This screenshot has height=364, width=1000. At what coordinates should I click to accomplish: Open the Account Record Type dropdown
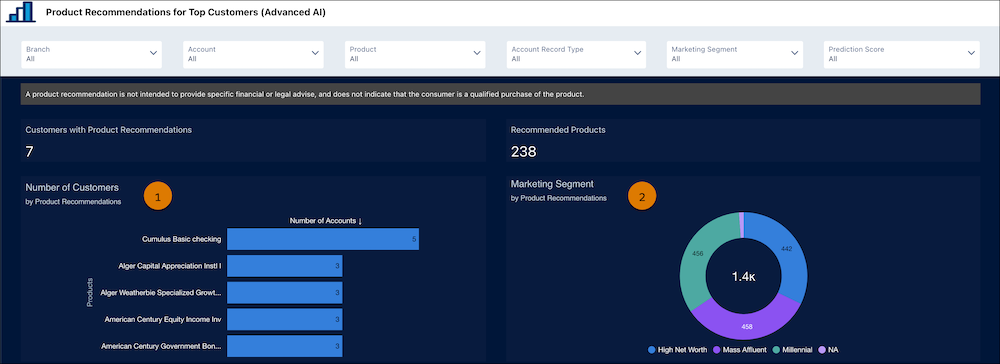pyautogui.click(x=577, y=54)
